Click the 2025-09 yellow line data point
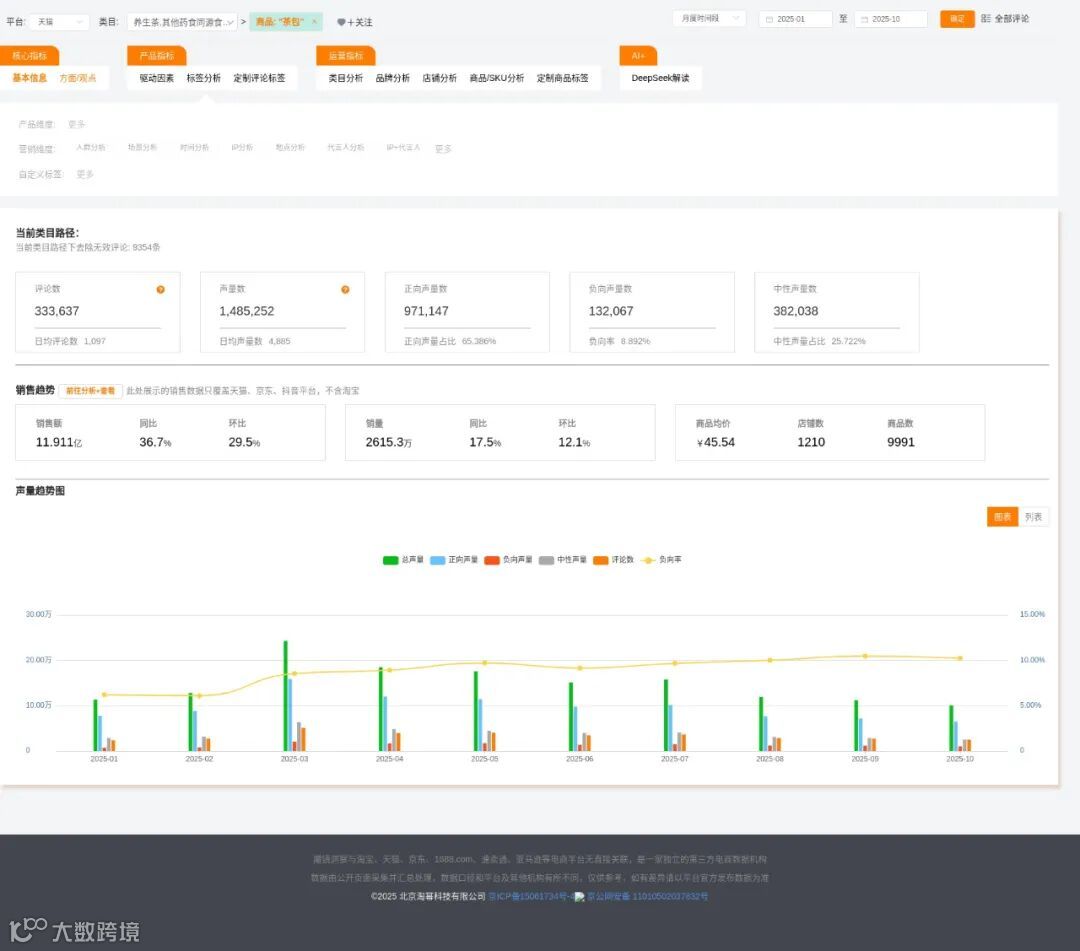This screenshot has height=951, width=1080. click(x=865, y=656)
